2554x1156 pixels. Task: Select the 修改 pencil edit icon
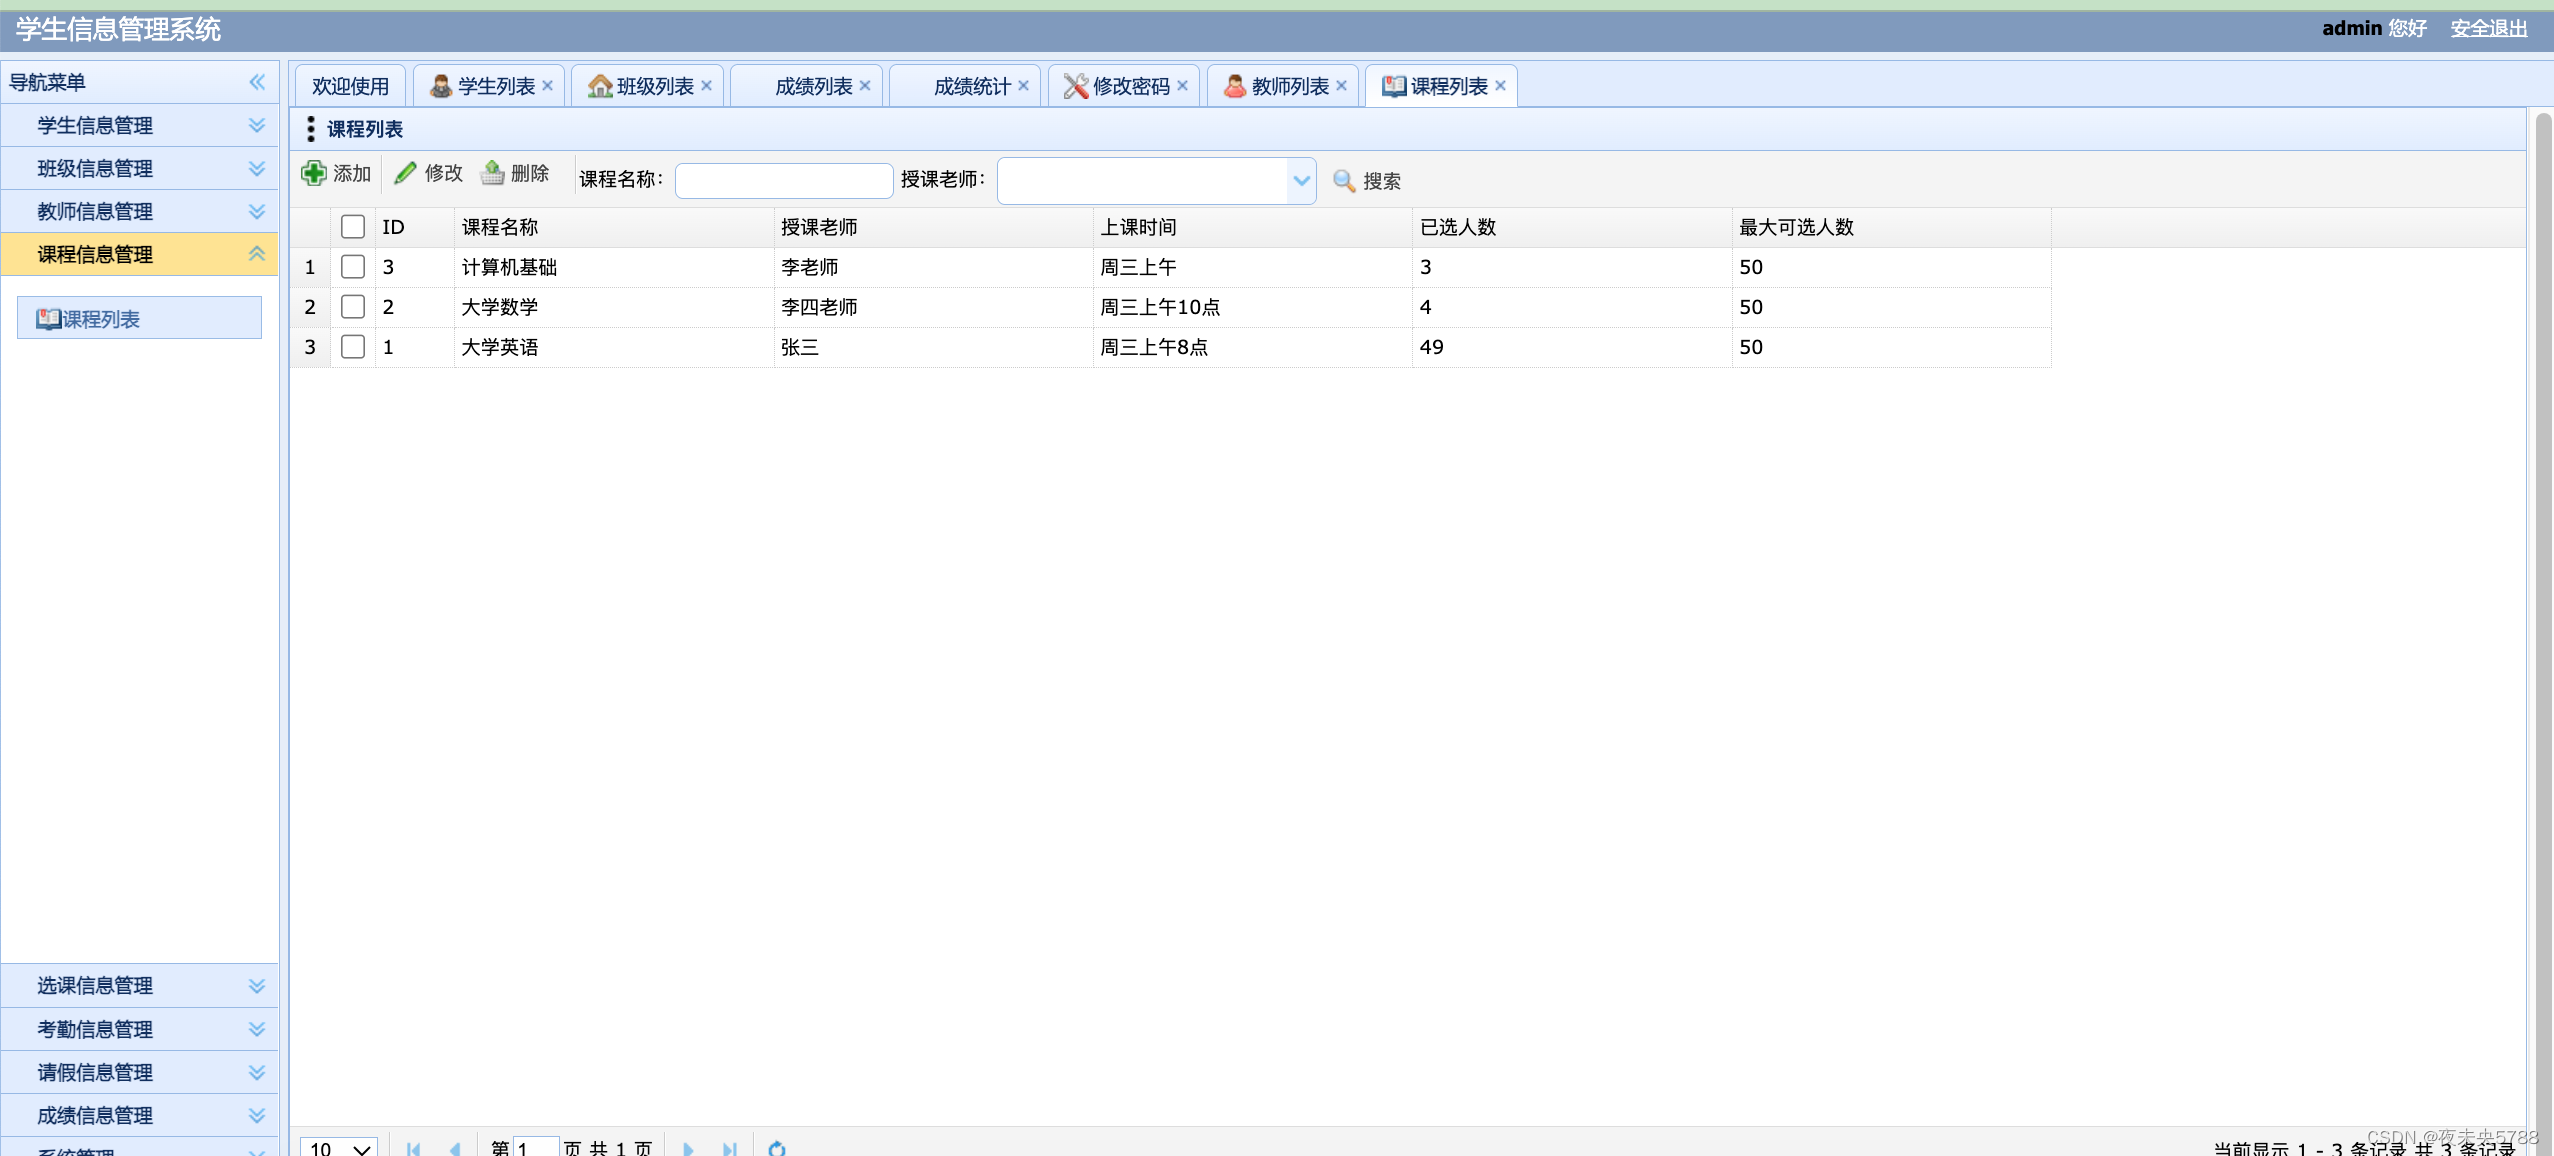tap(404, 172)
